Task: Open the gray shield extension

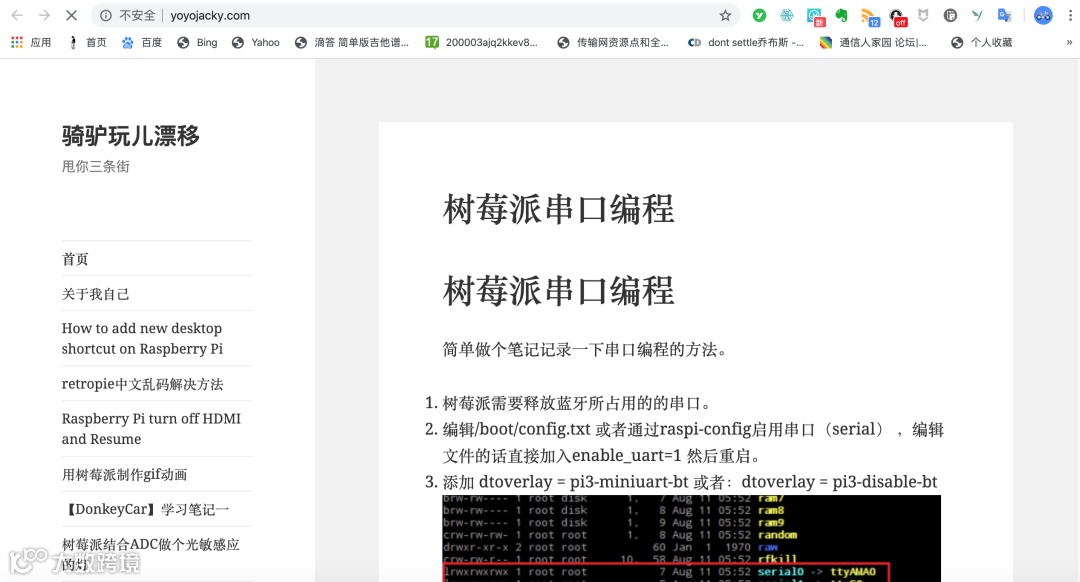Action: click(x=923, y=15)
